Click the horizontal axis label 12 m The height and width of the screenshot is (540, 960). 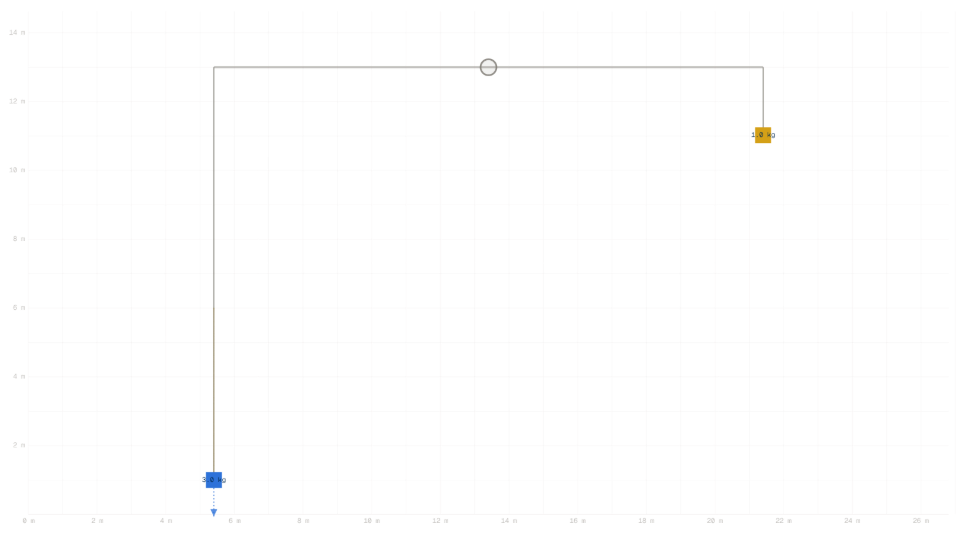click(x=440, y=521)
